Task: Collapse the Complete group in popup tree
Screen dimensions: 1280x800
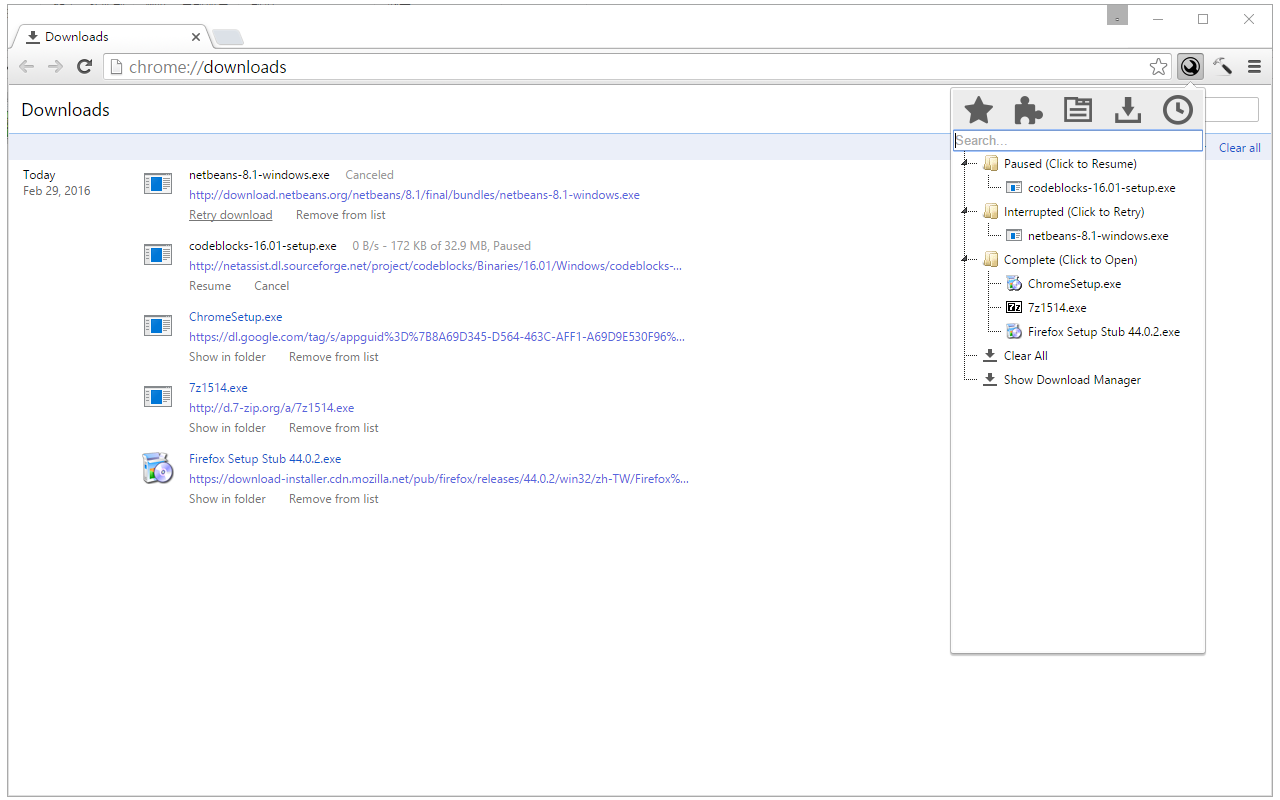Action: [965, 259]
